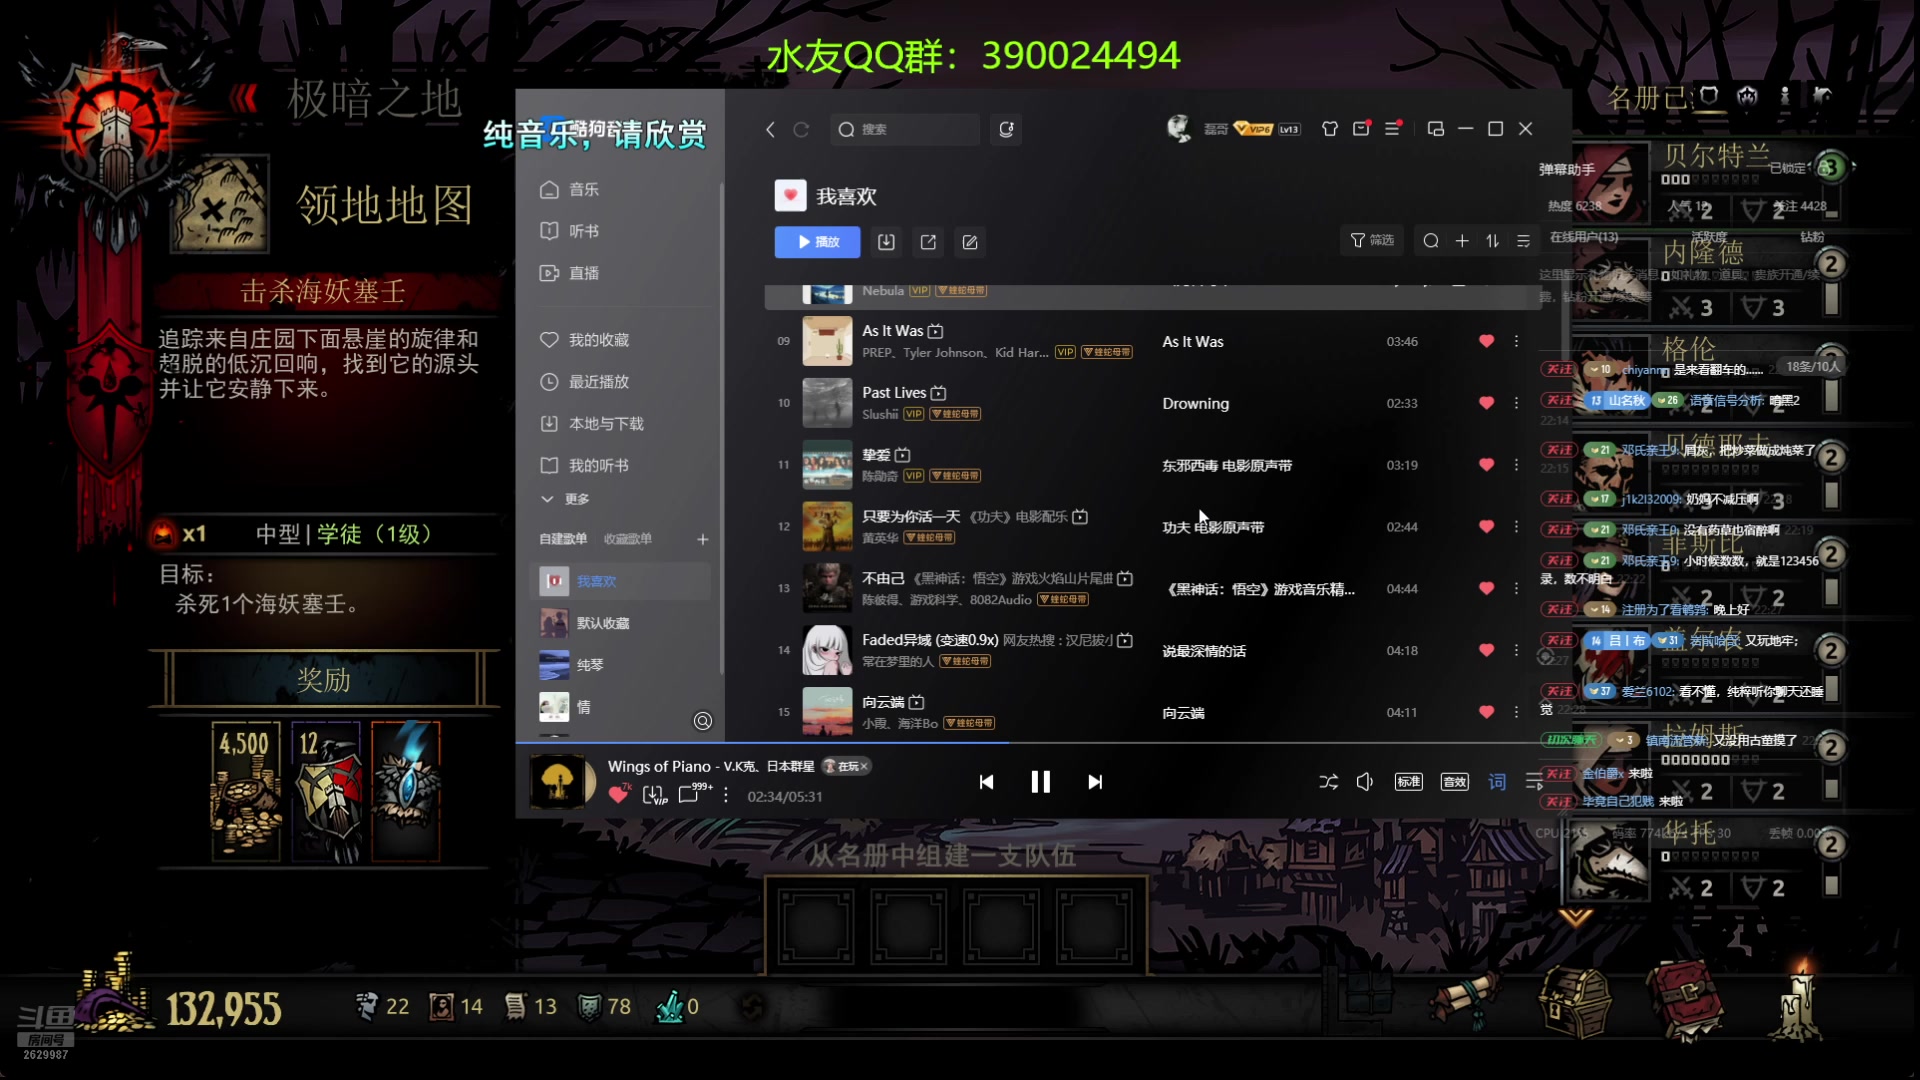Toggle the heart on Faded异域
1920x1080 pixels.
(1486, 651)
